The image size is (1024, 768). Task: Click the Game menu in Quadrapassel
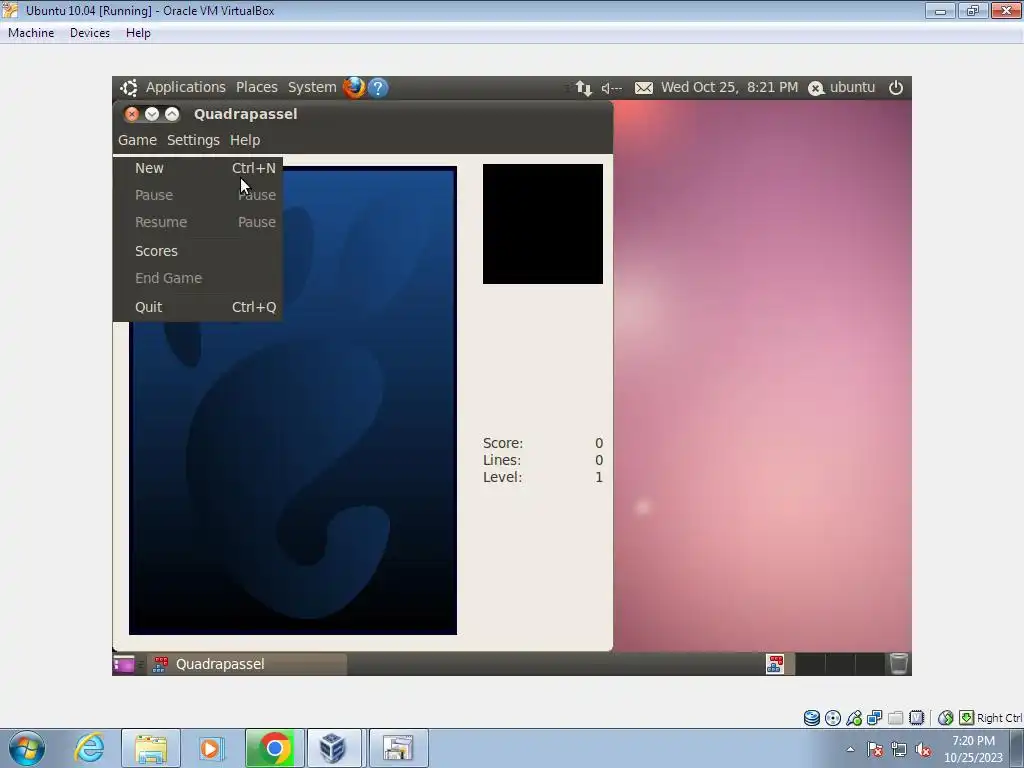(137, 140)
